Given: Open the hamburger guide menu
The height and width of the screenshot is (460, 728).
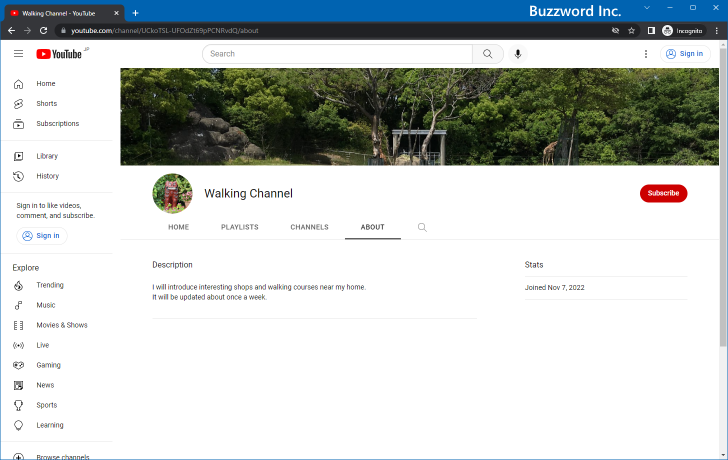Looking at the screenshot, I should 18,54.
